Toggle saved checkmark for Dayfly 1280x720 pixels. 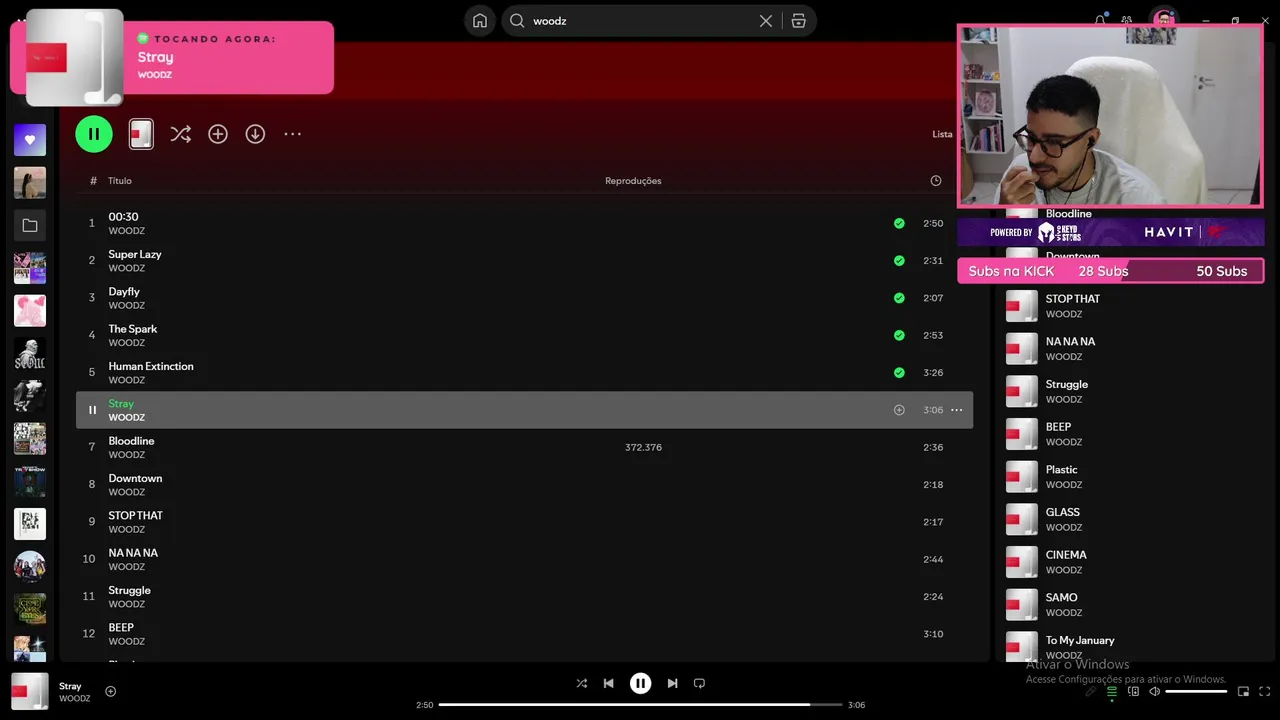click(899, 298)
